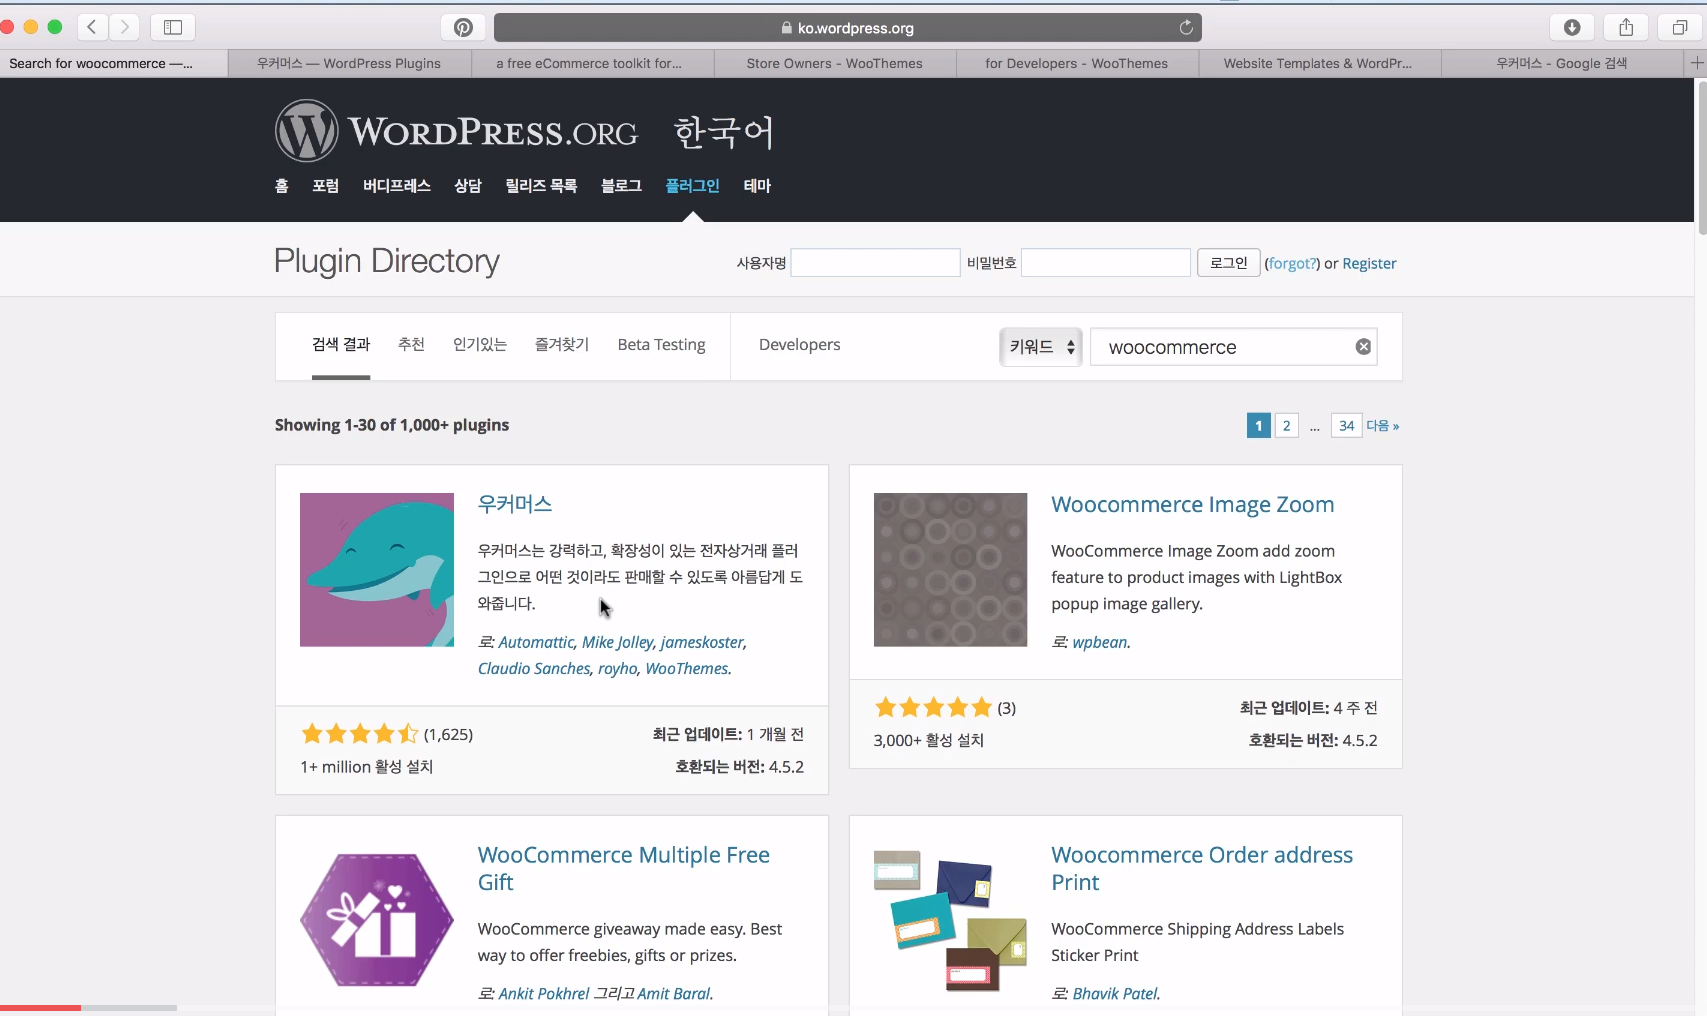
Task: Focus the 사용자명 input field
Action: 876,263
